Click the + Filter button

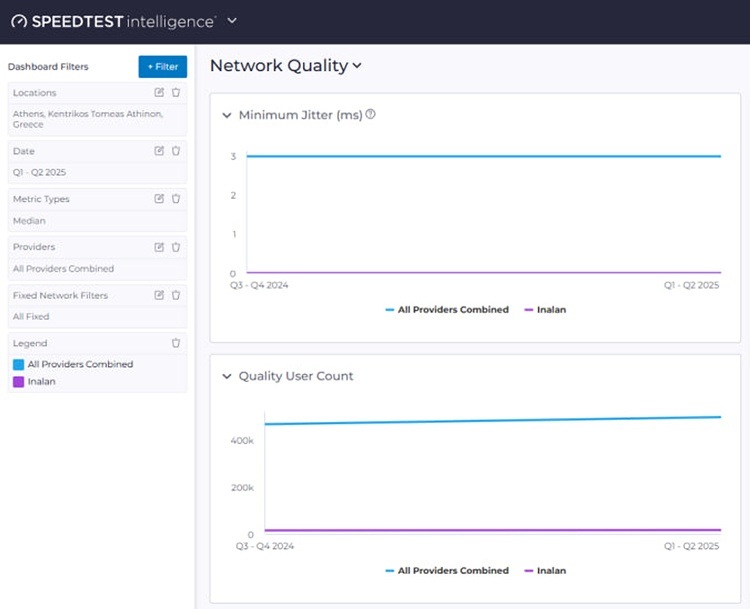(162, 67)
